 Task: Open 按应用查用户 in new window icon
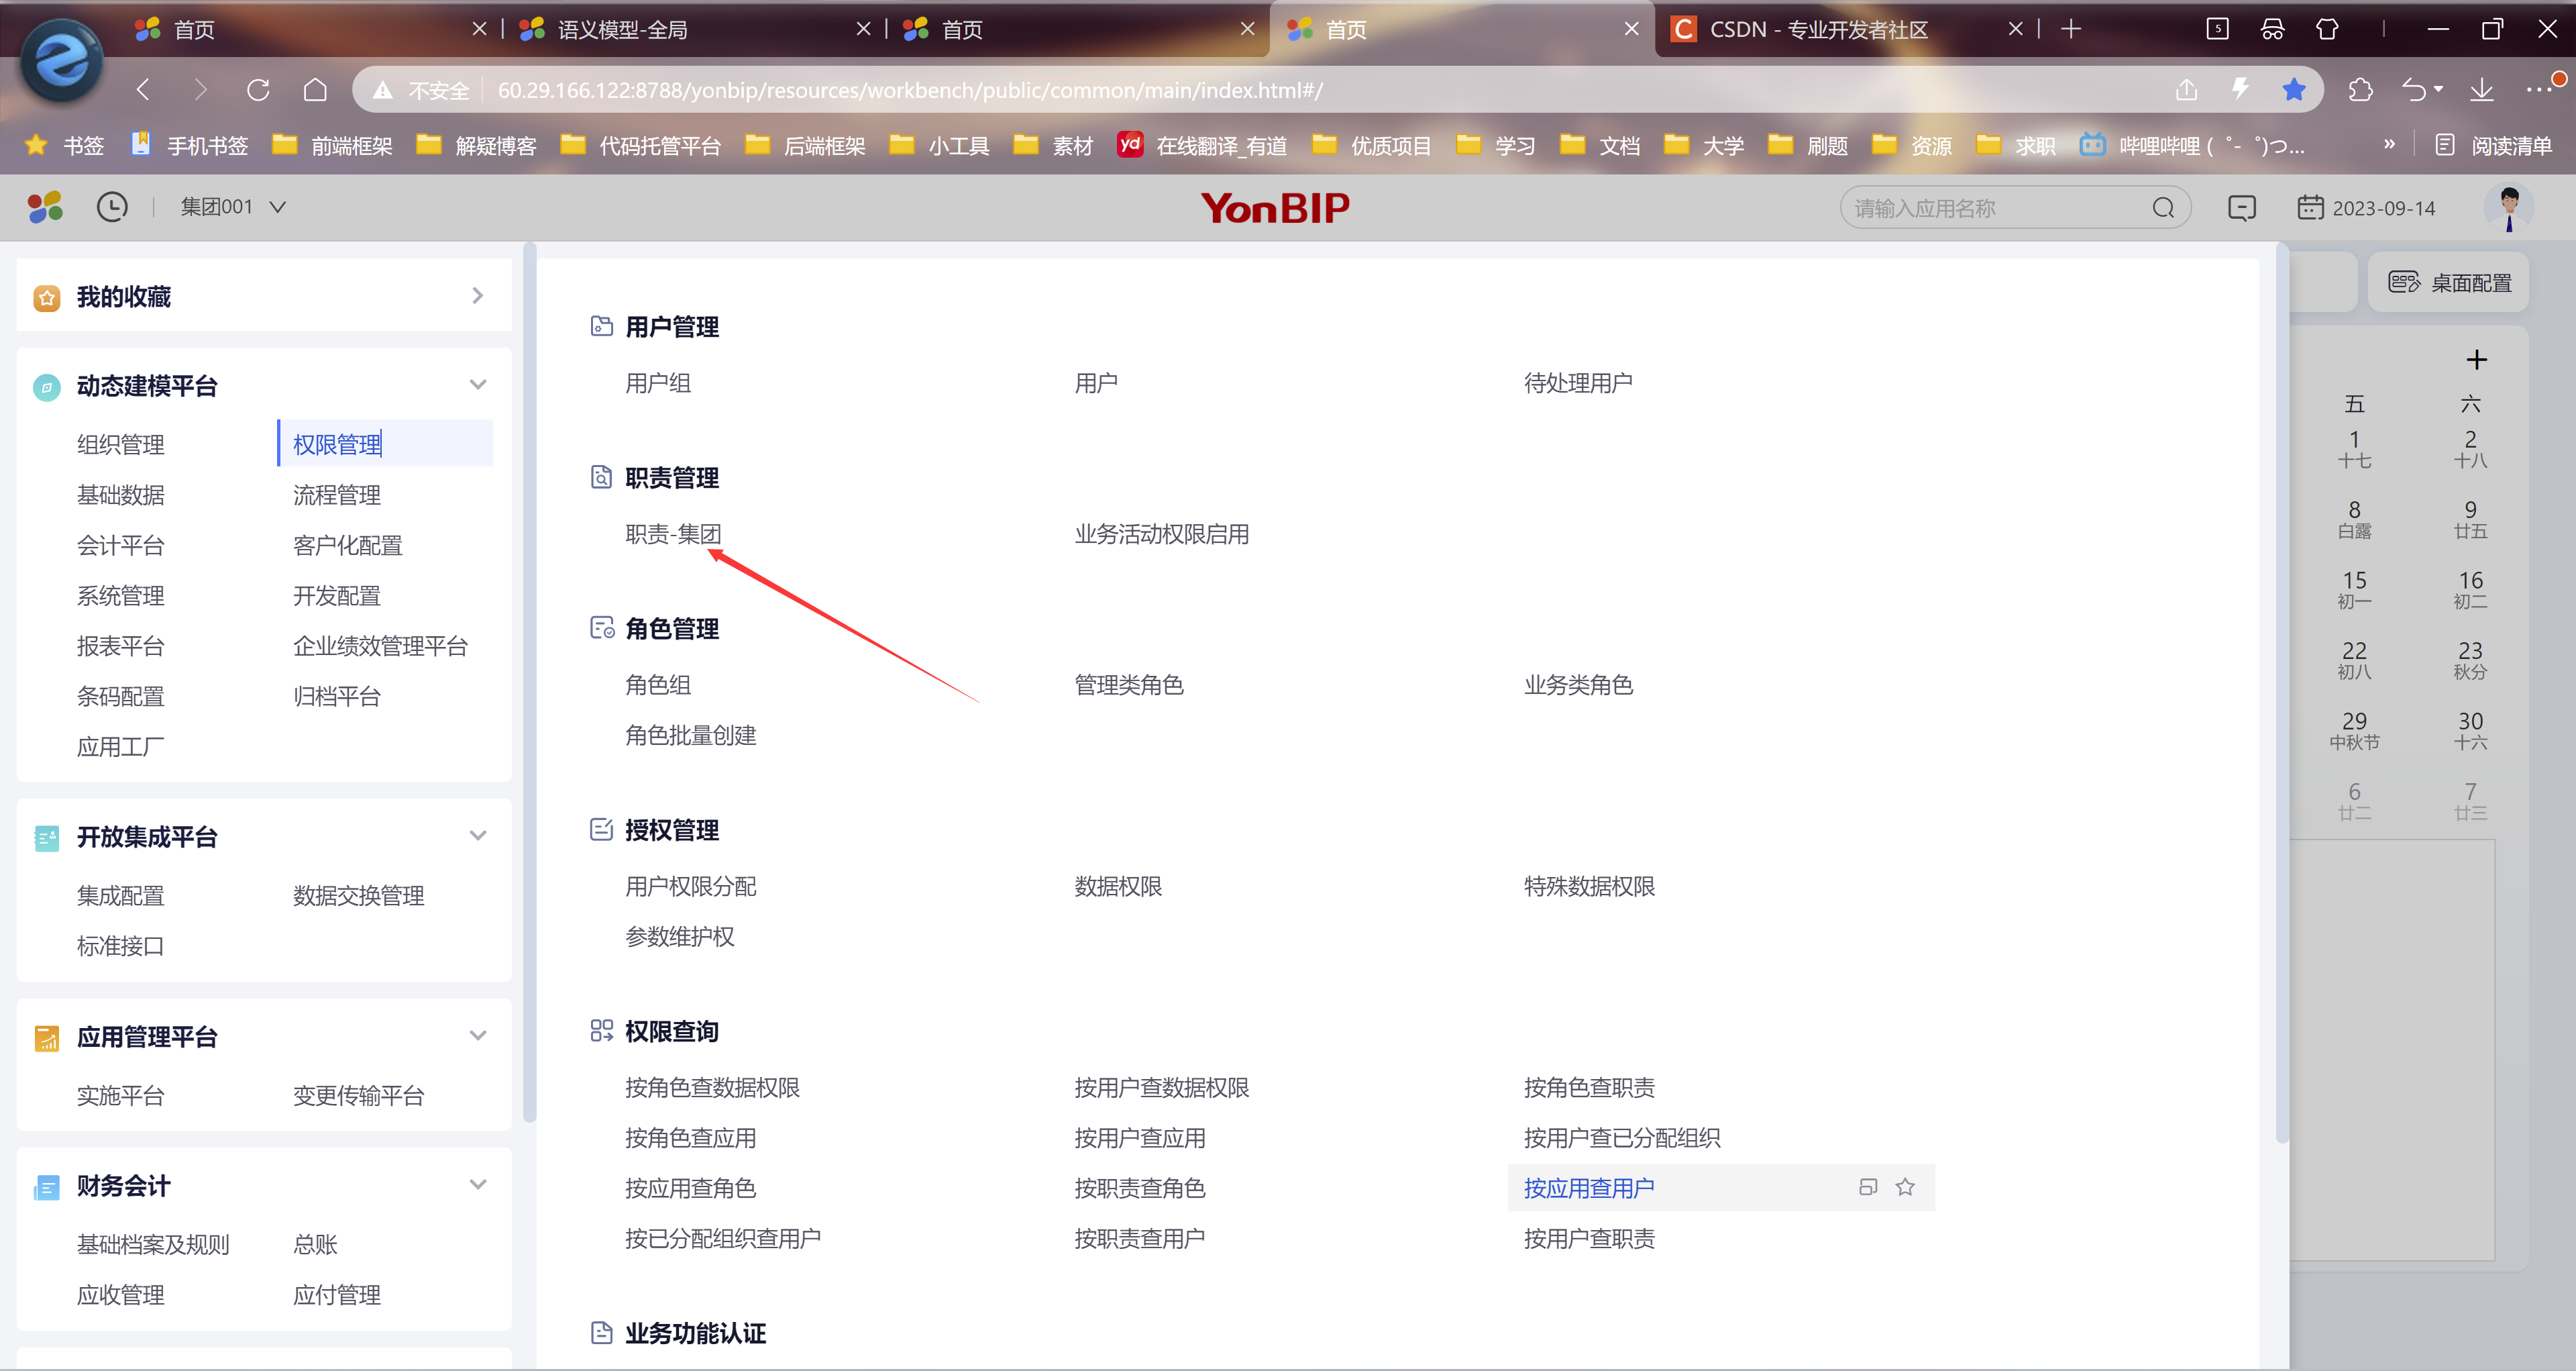[x=1867, y=1187]
